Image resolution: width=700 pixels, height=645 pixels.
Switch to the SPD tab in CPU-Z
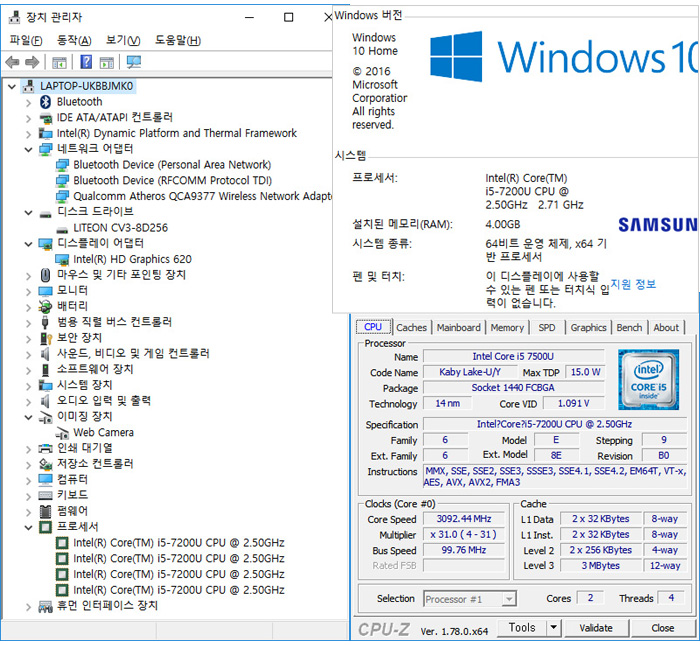pyautogui.click(x=547, y=328)
